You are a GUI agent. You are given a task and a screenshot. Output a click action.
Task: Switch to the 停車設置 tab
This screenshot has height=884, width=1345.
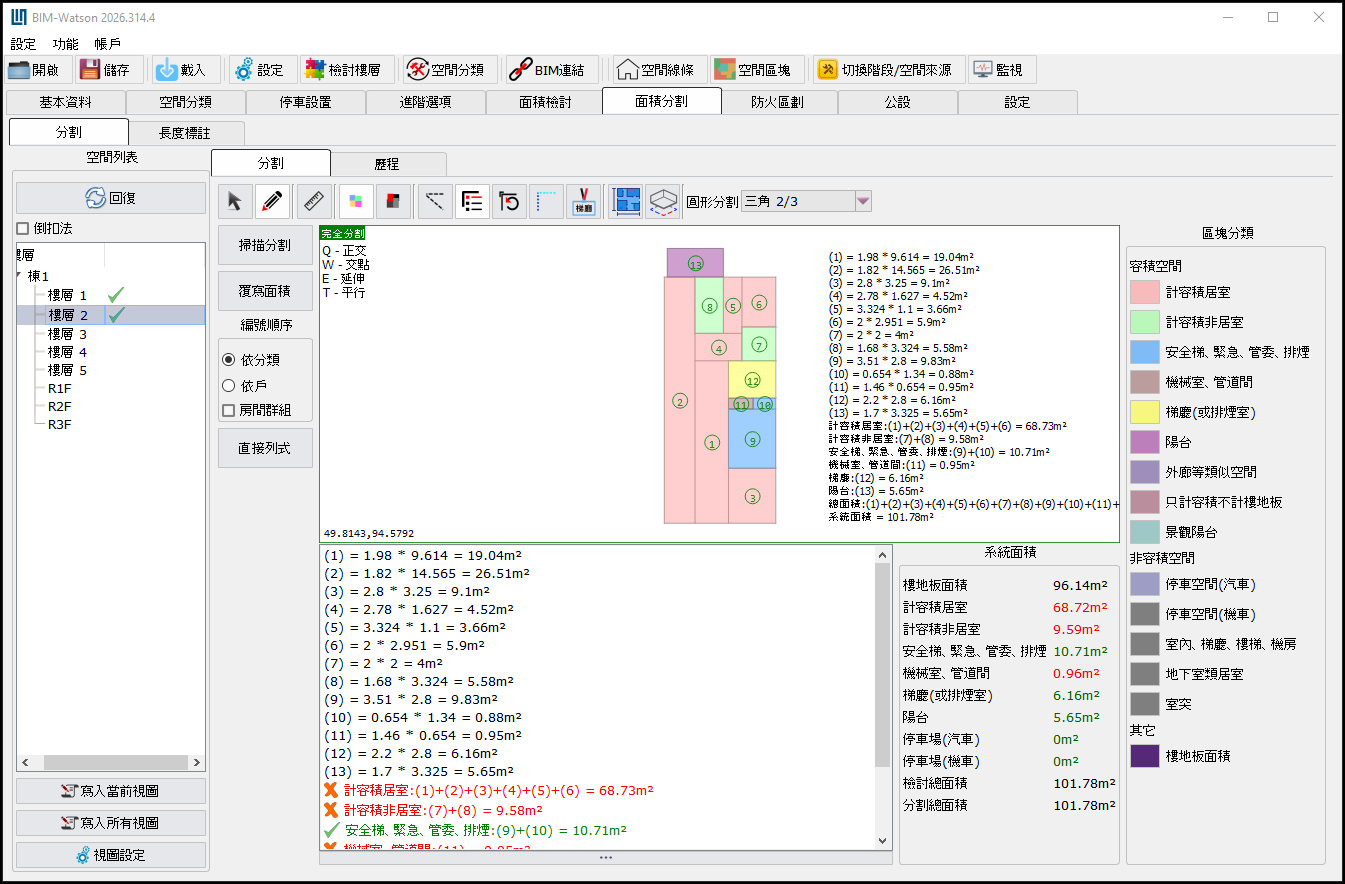(x=306, y=102)
